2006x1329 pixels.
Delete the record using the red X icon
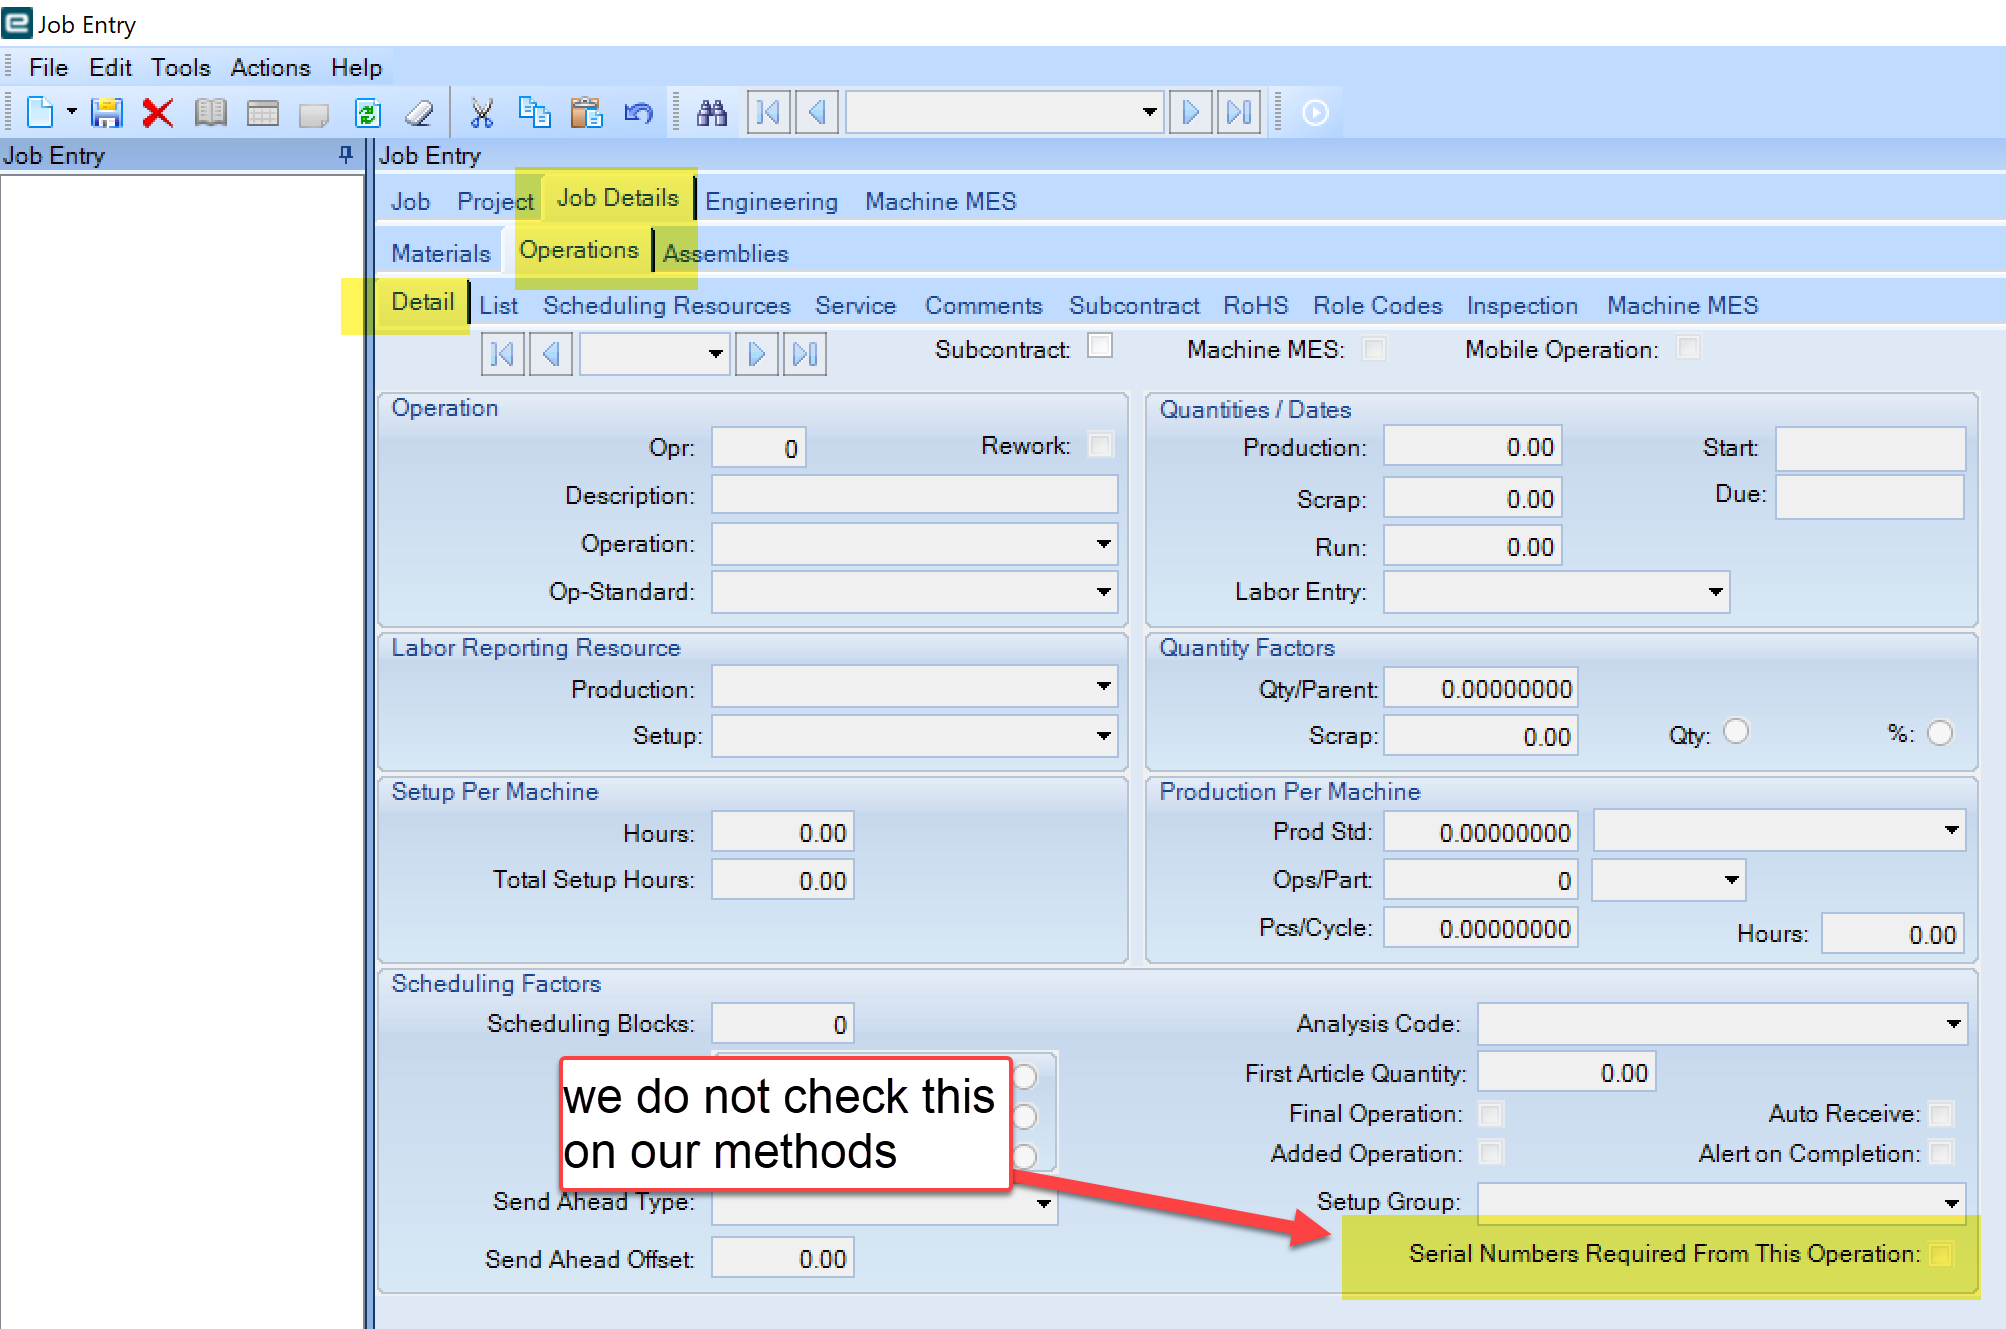(x=157, y=112)
